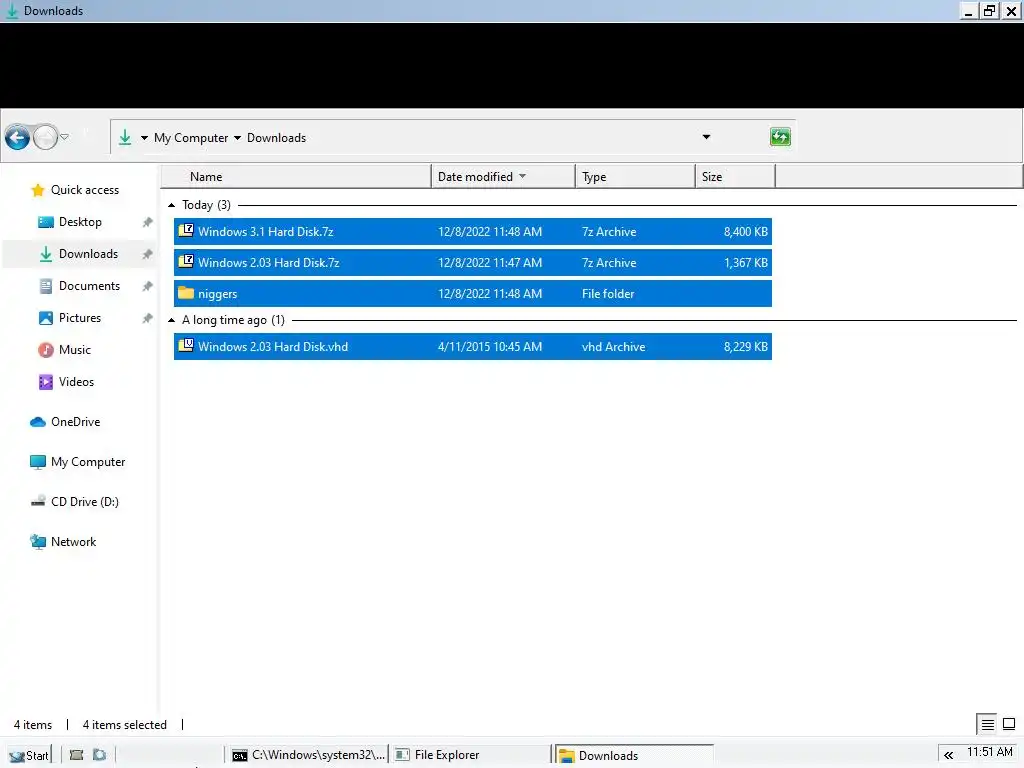Collapse the Today (3) group
The width and height of the screenshot is (1024, 768).
pyautogui.click(x=172, y=205)
